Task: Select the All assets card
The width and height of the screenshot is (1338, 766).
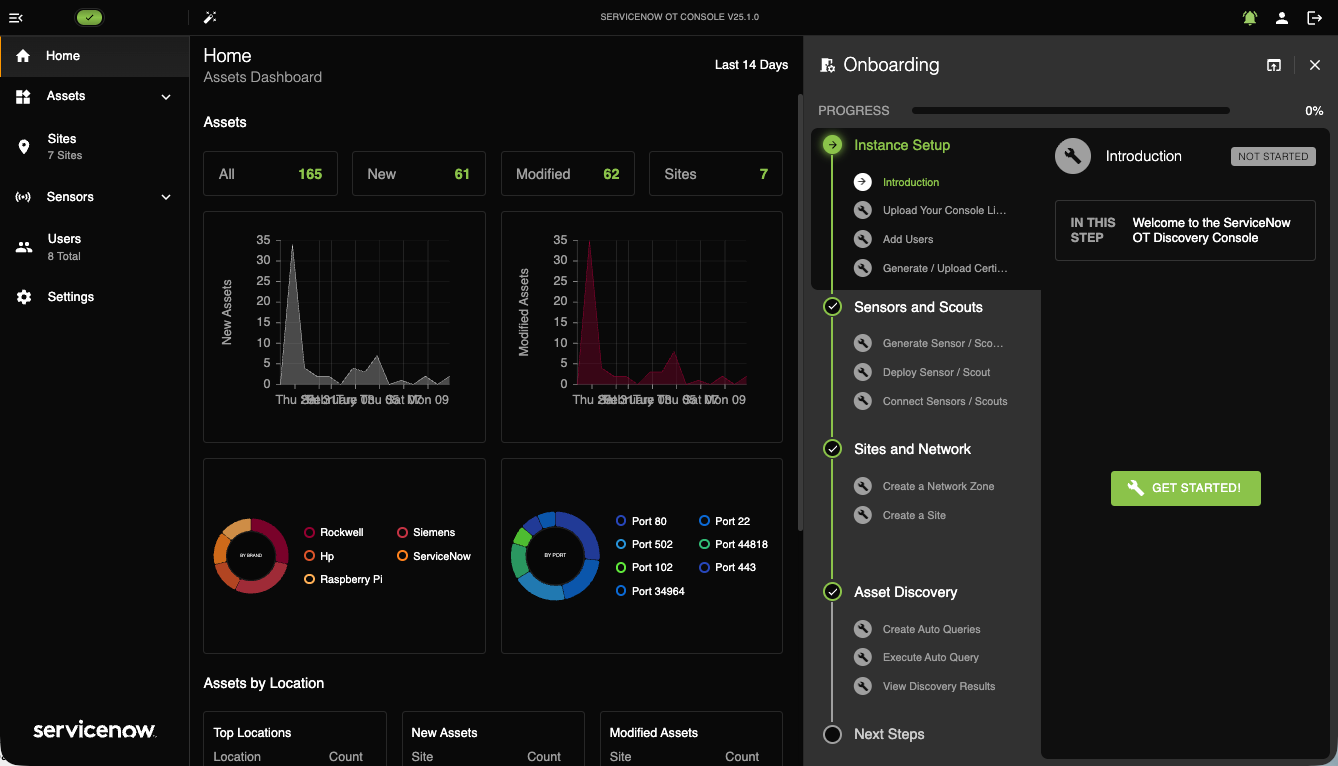Action: 270,174
